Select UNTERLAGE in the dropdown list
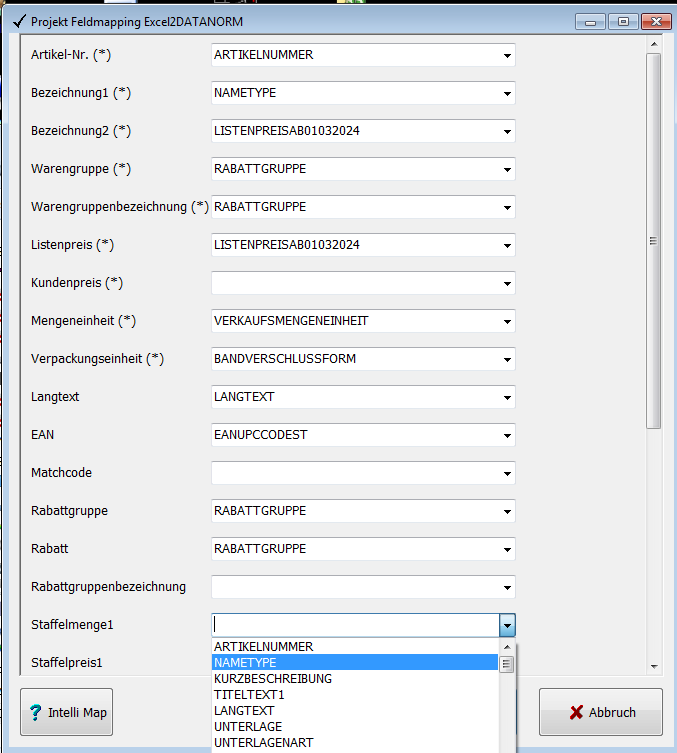The width and height of the screenshot is (677, 753). pos(355,727)
